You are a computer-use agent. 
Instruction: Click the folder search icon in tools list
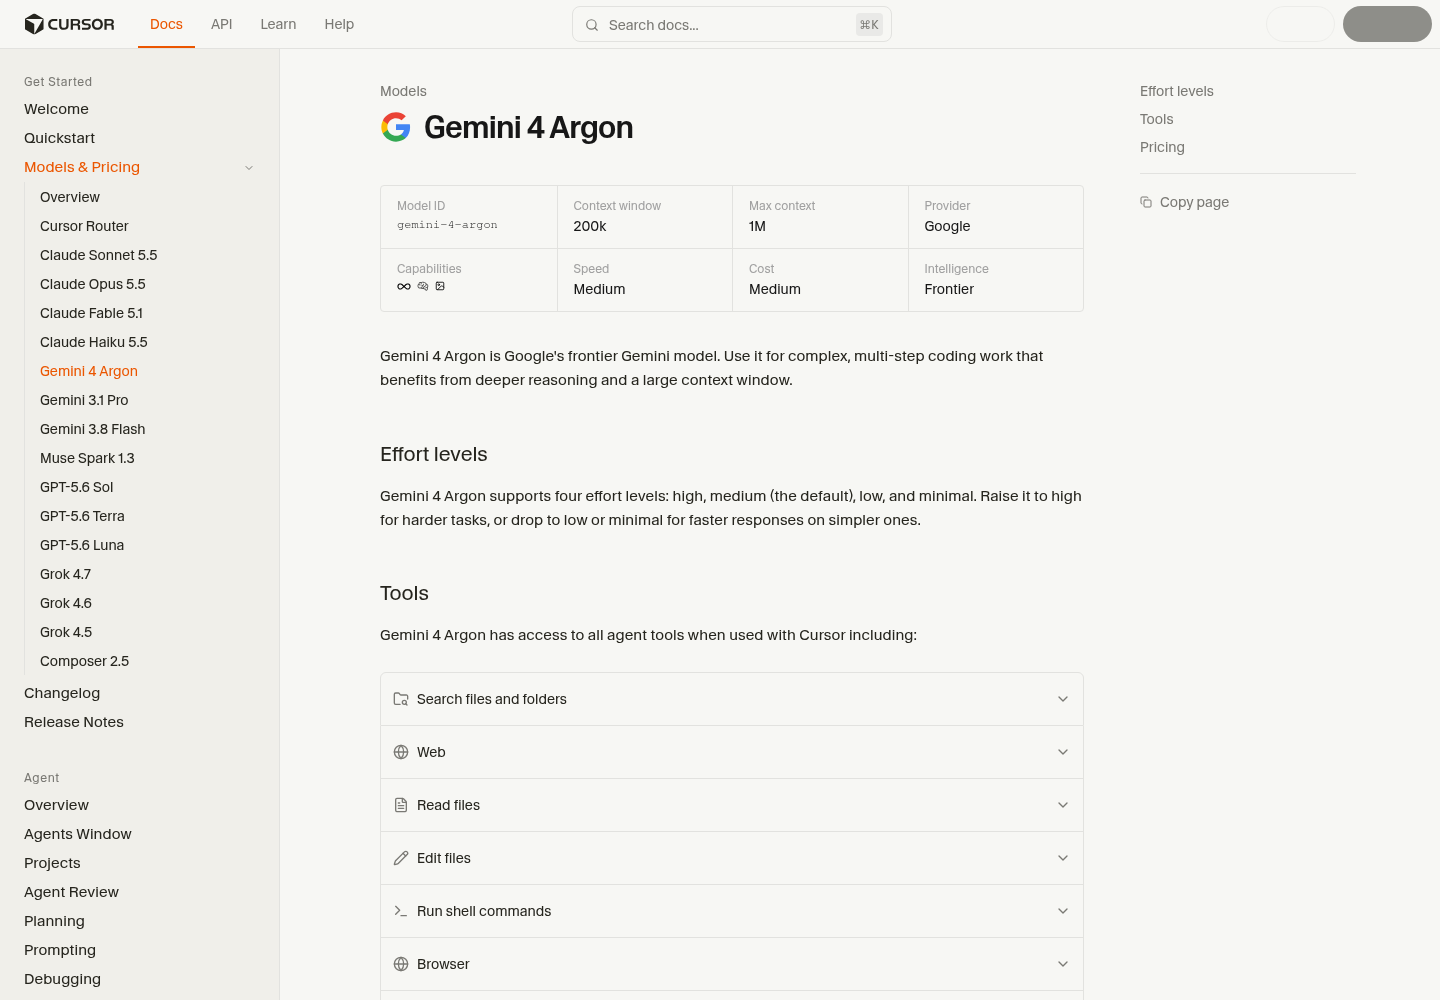[401, 699]
